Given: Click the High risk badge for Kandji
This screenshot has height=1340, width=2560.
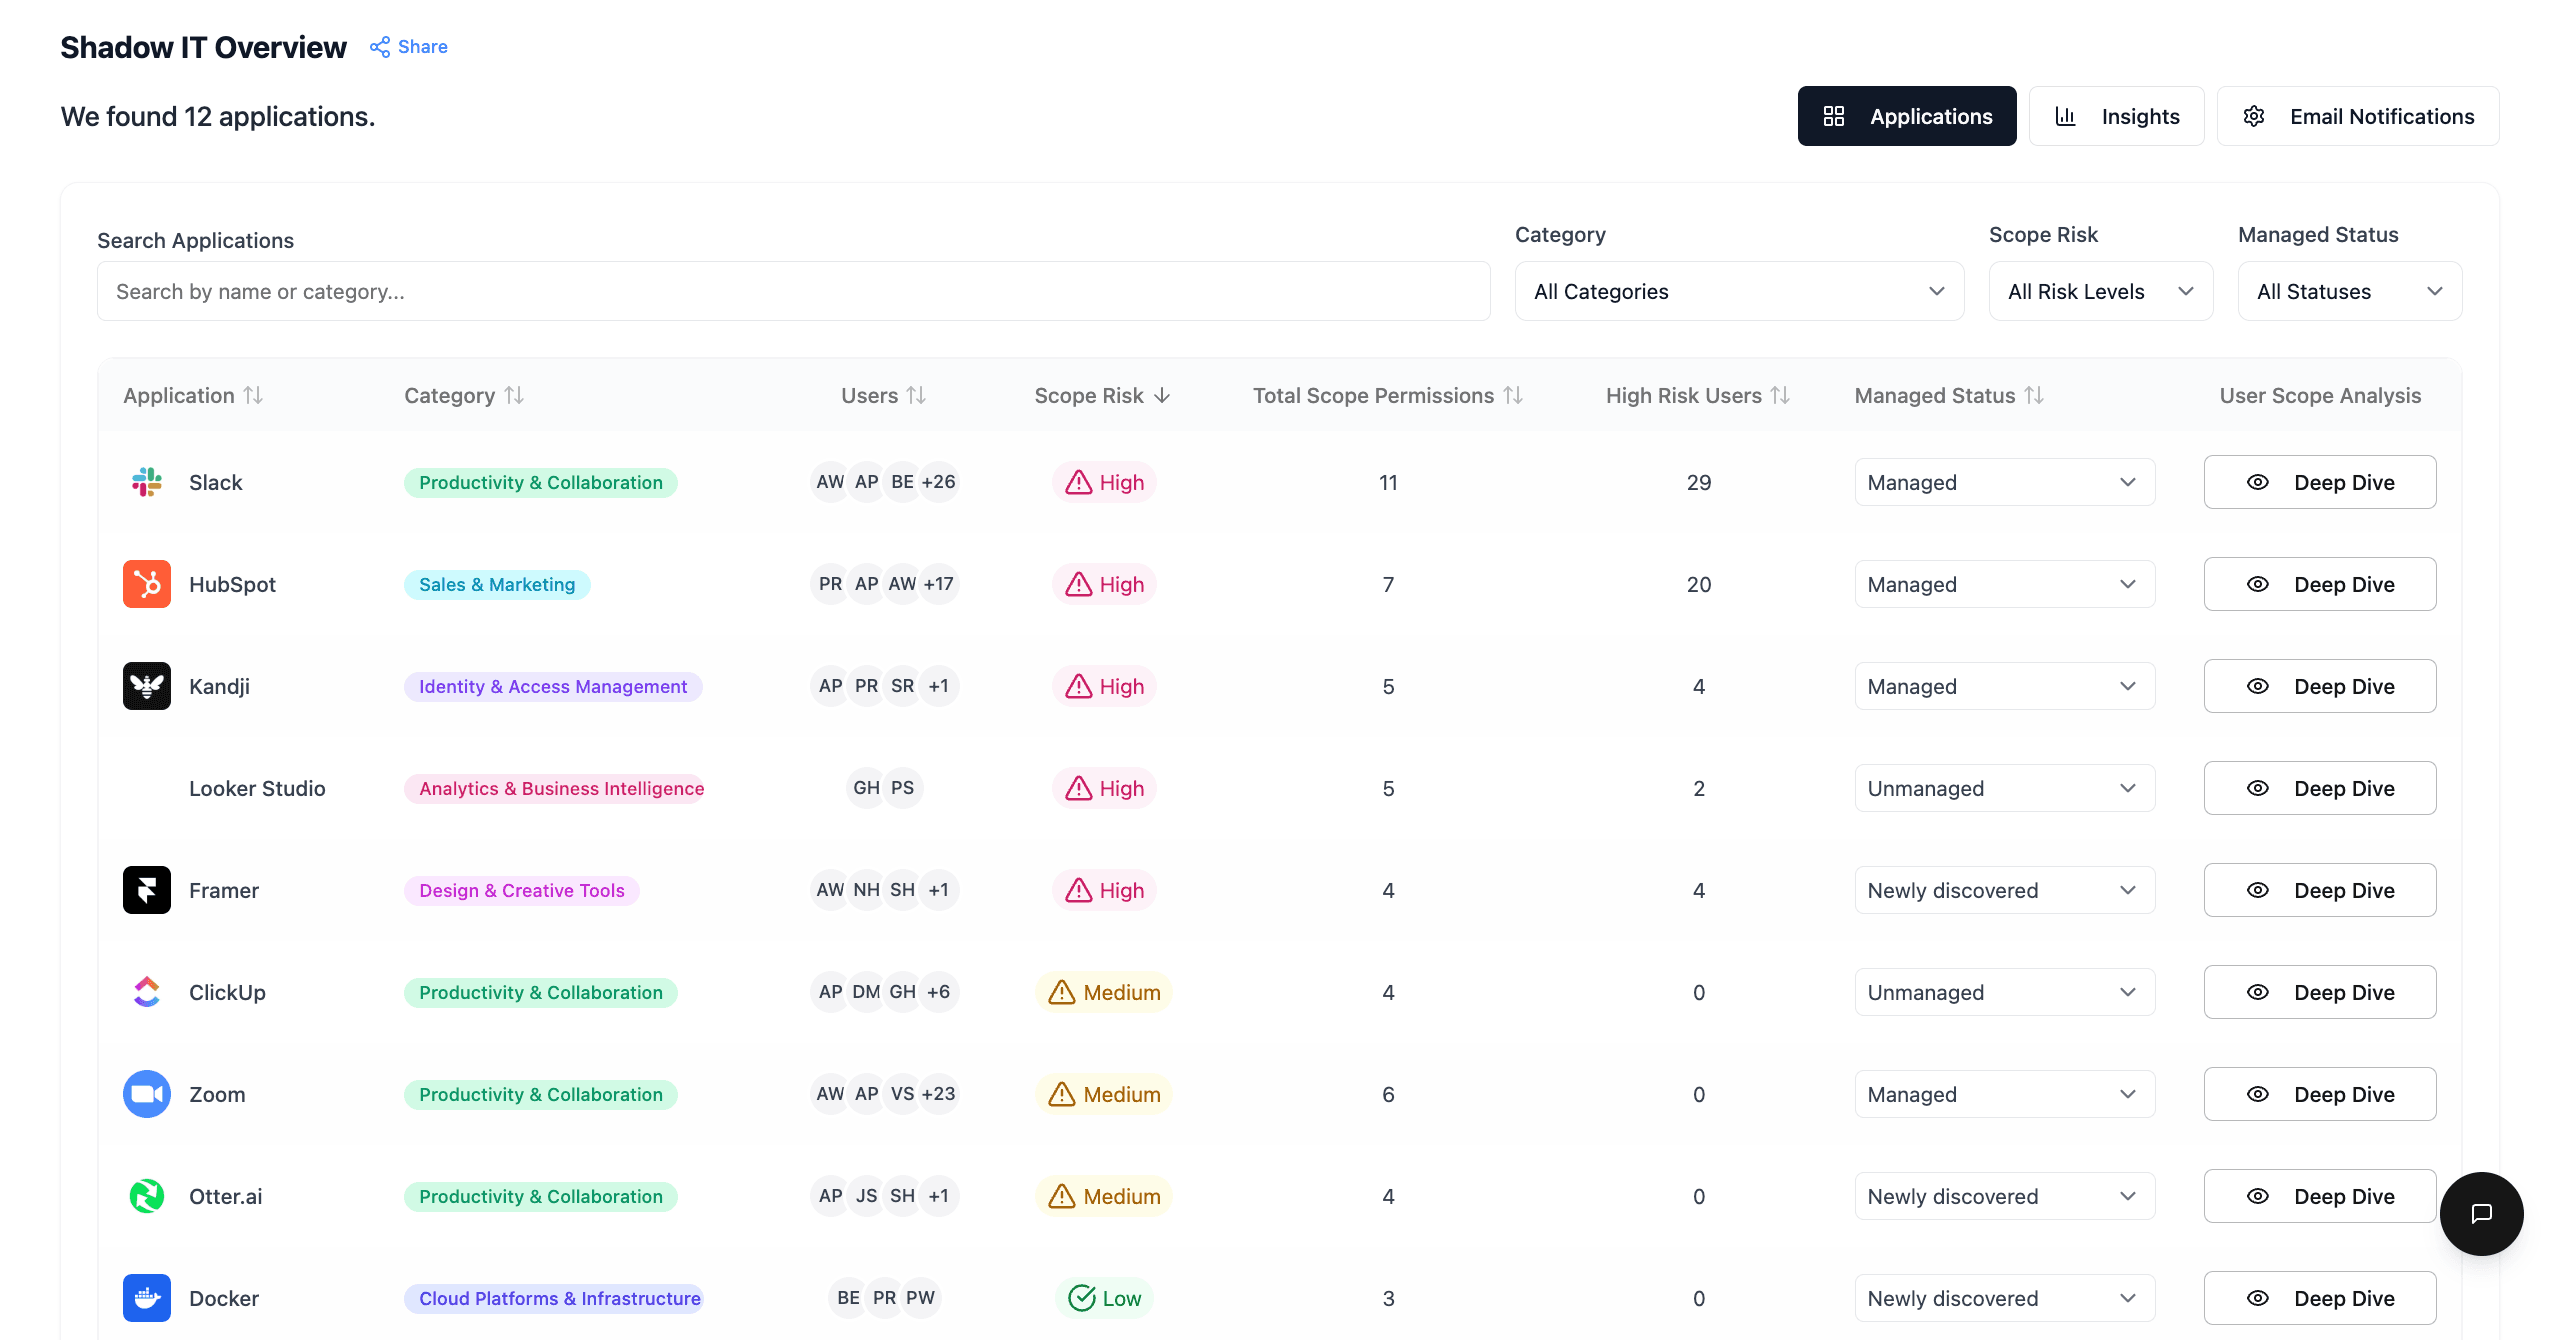Looking at the screenshot, I should [1104, 686].
